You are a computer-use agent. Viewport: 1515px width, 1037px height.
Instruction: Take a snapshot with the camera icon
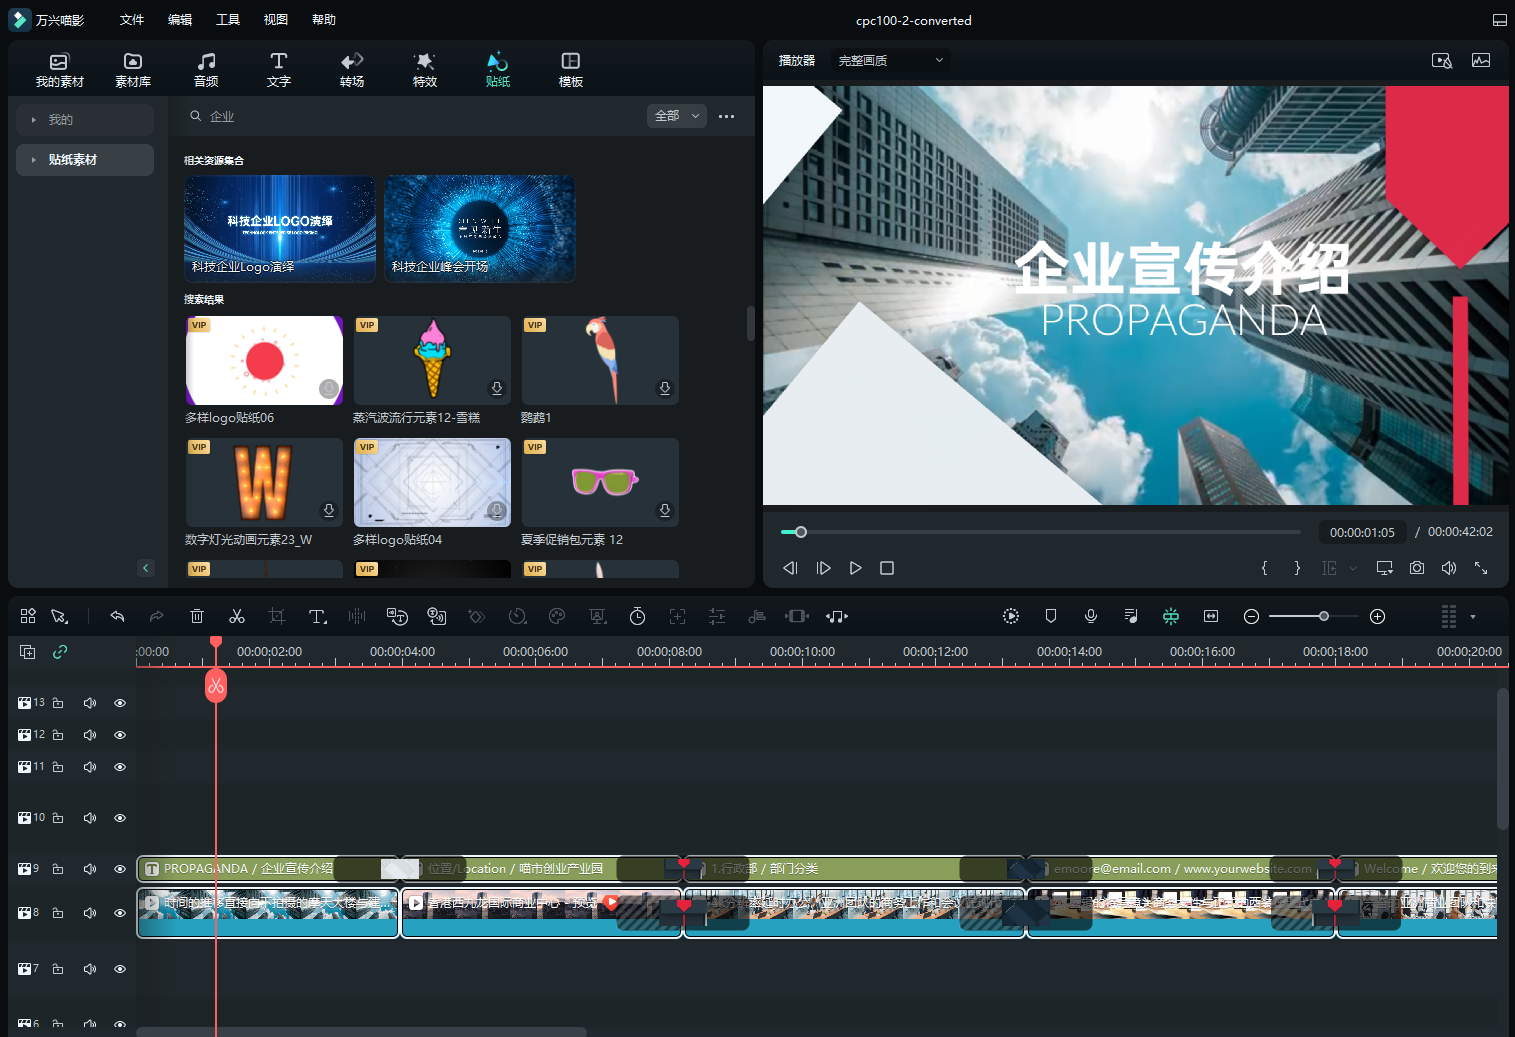(1416, 568)
